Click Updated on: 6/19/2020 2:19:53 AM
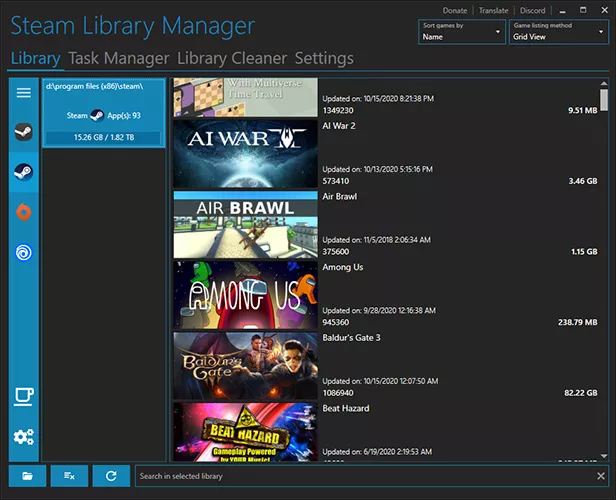This screenshot has height=500, width=616. pos(377,452)
